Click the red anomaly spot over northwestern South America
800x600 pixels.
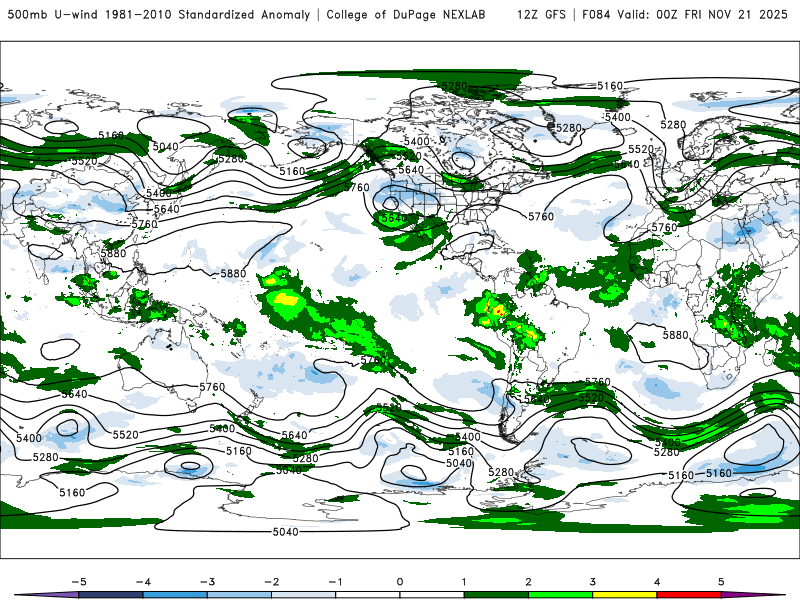tap(498, 311)
